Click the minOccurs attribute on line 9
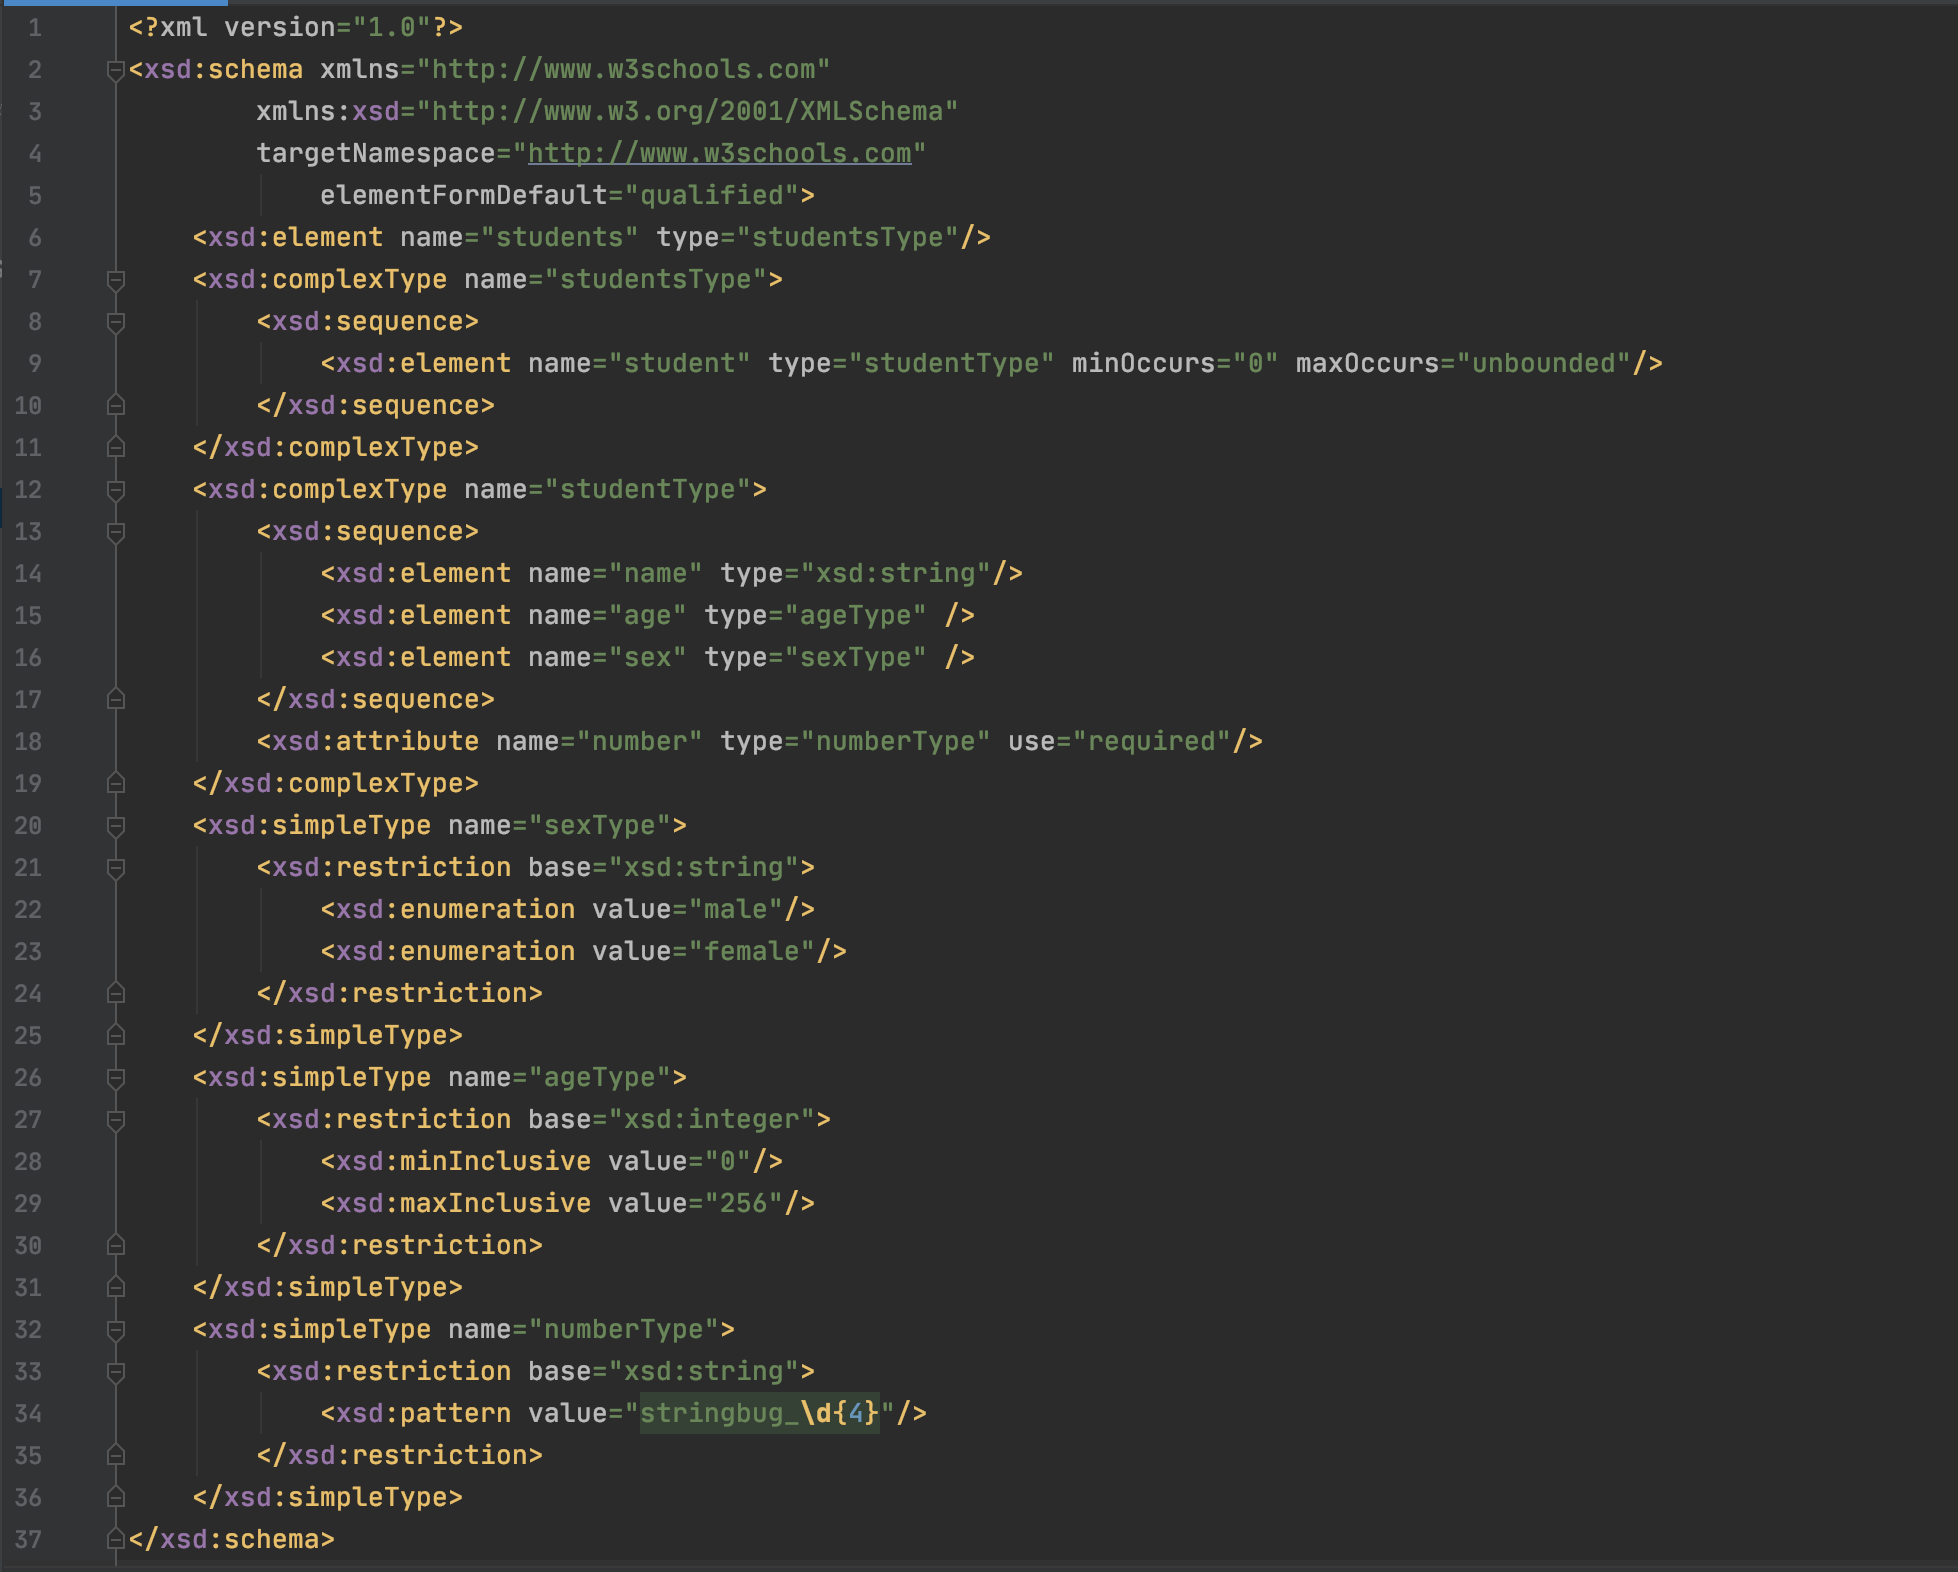 [1144, 364]
